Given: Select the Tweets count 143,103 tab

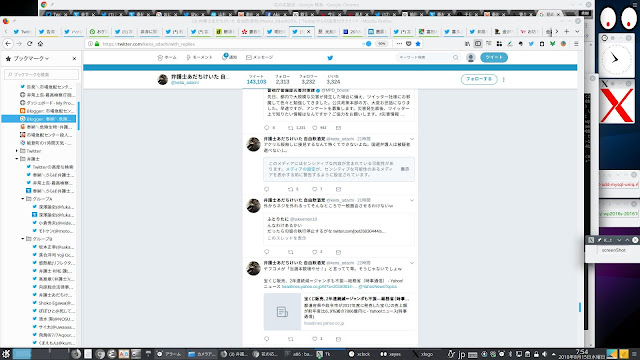Looking at the screenshot, I should pos(256,79).
